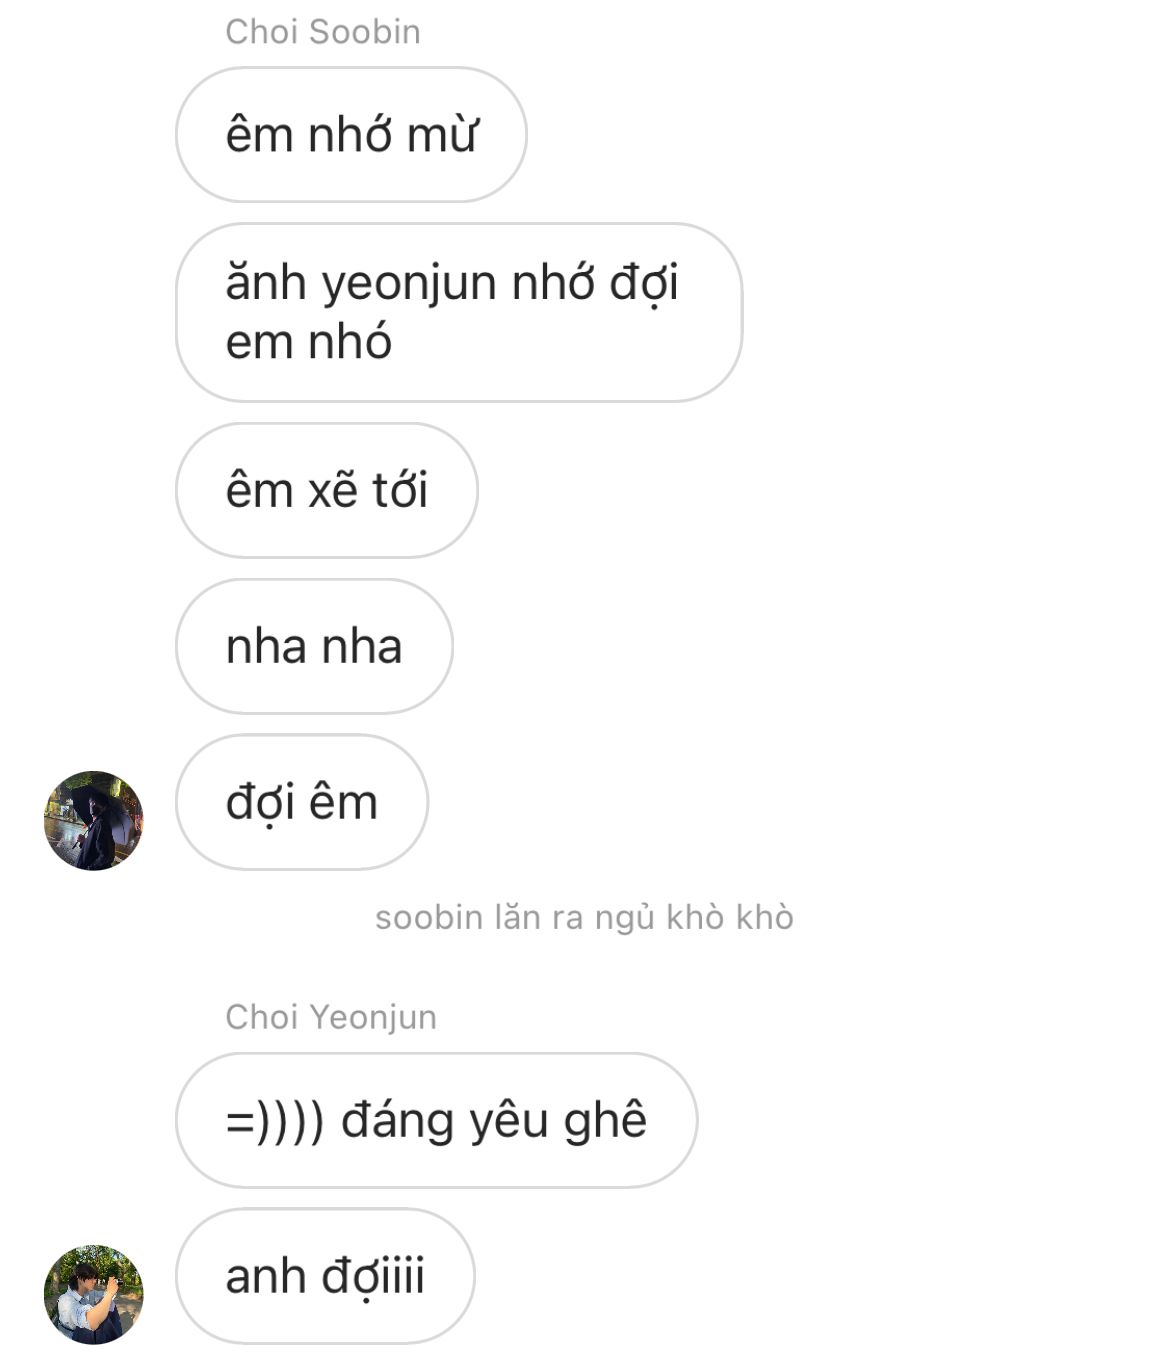The width and height of the screenshot is (1170, 1369).
Task: Click the Choi Soobin sender name label
Action: pyautogui.click(x=323, y=32)
